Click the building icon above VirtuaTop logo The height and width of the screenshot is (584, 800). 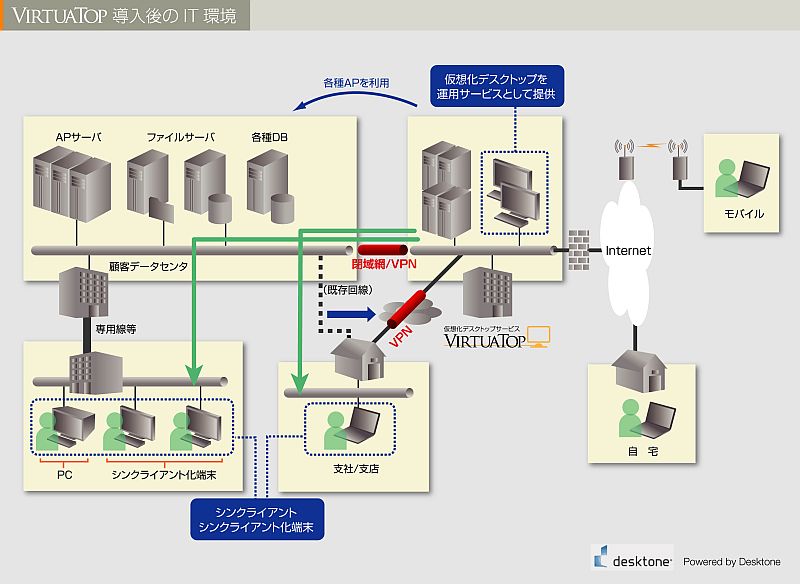click(x=487, y=292)
